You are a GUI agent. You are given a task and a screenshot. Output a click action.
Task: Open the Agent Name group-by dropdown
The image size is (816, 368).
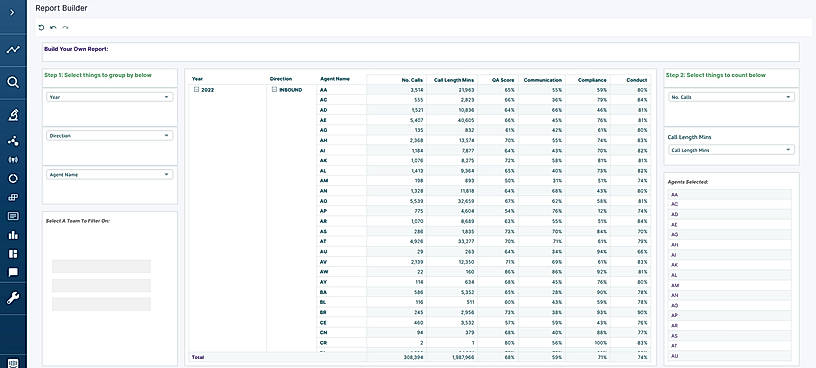[109, 175]
